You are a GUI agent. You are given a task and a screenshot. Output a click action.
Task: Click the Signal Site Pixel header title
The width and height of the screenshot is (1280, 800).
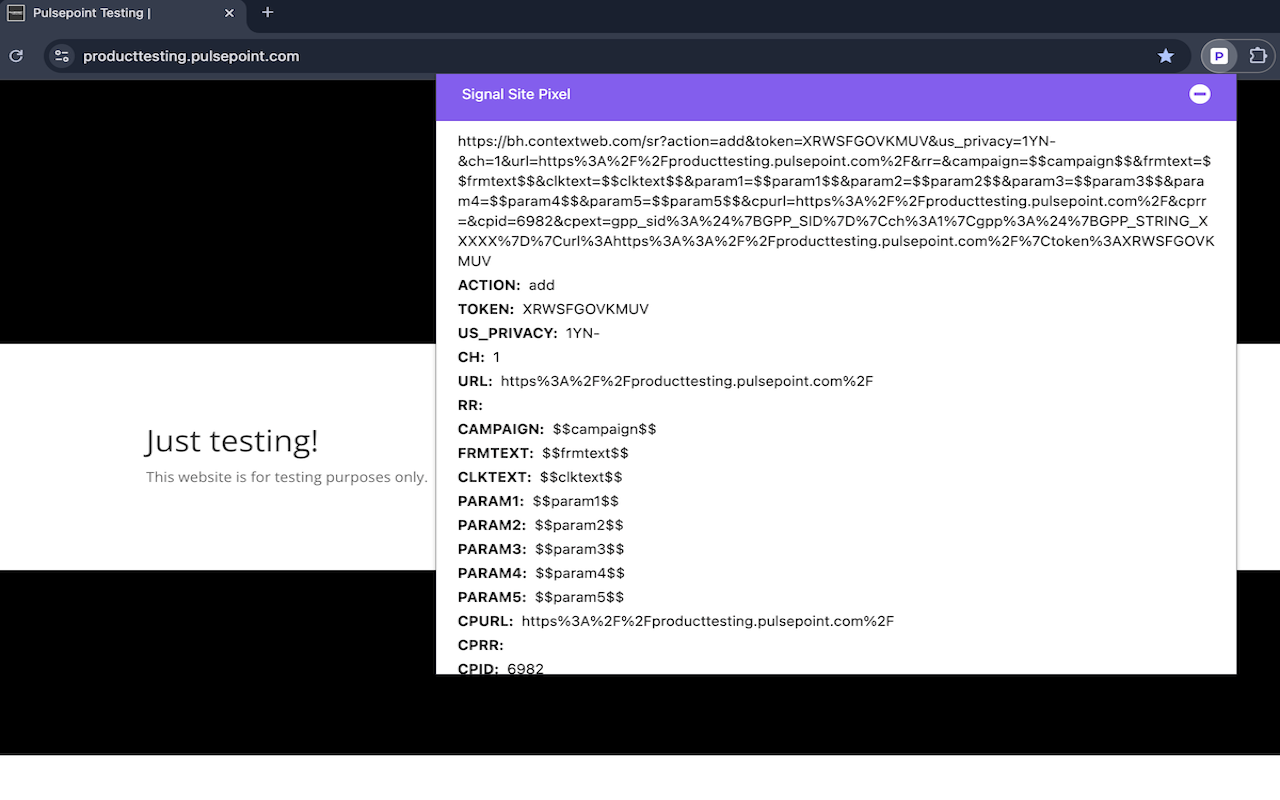(516, 94)
